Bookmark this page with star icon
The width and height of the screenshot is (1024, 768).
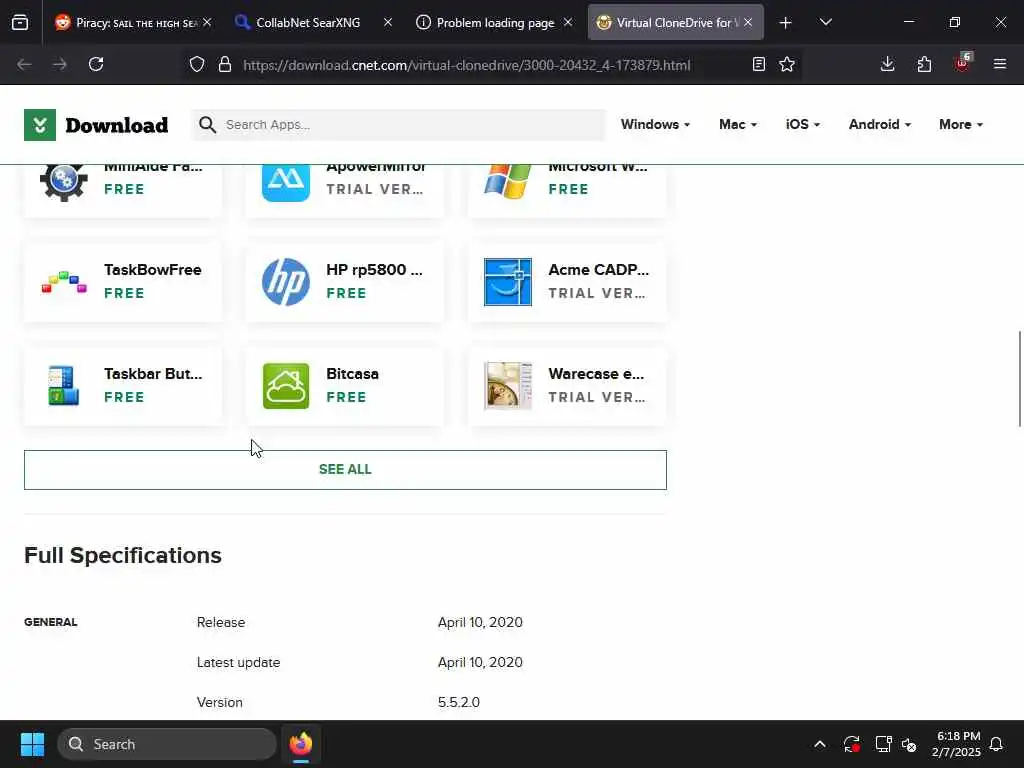point(787,64)
